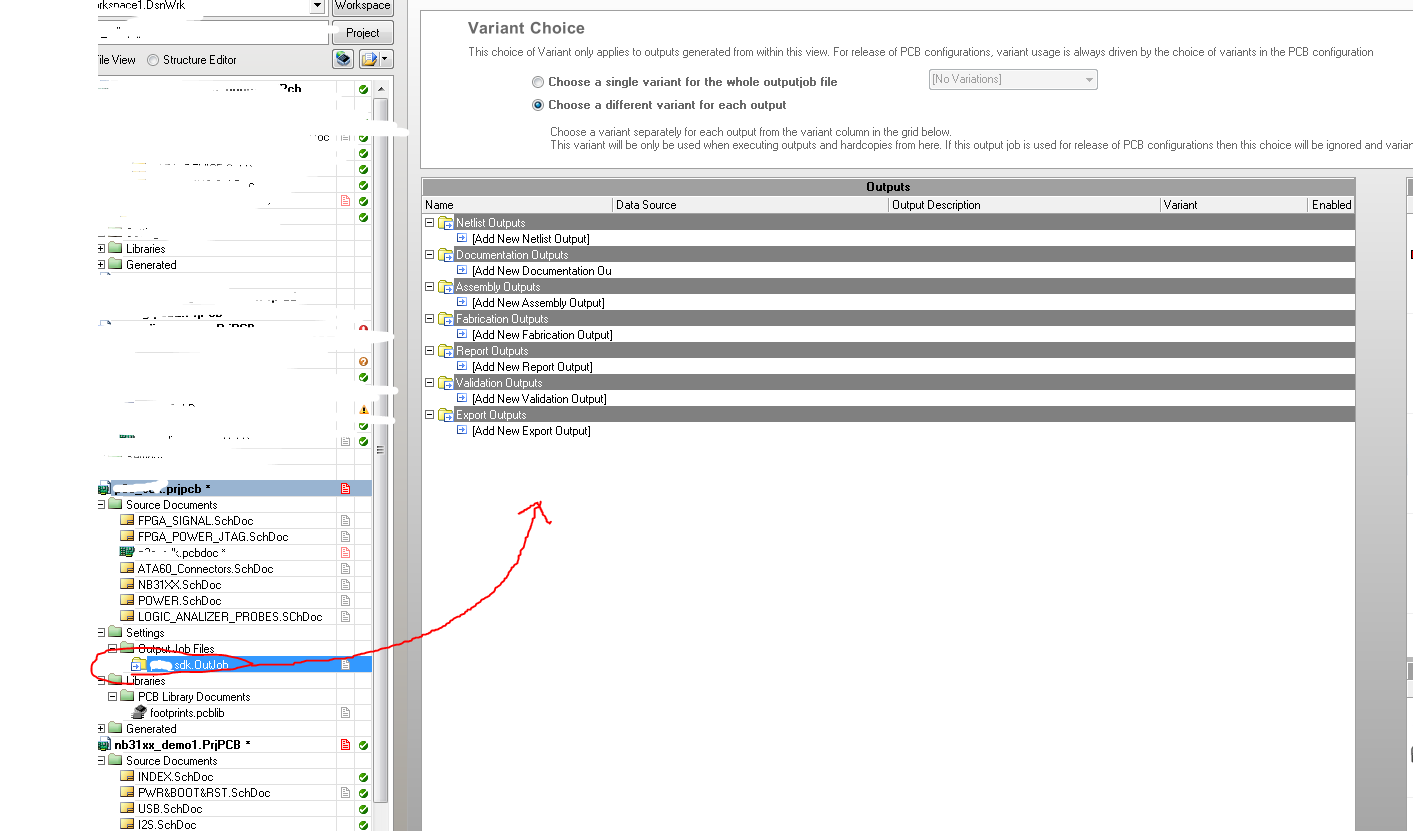Click the Workspace button

[362, 7]
